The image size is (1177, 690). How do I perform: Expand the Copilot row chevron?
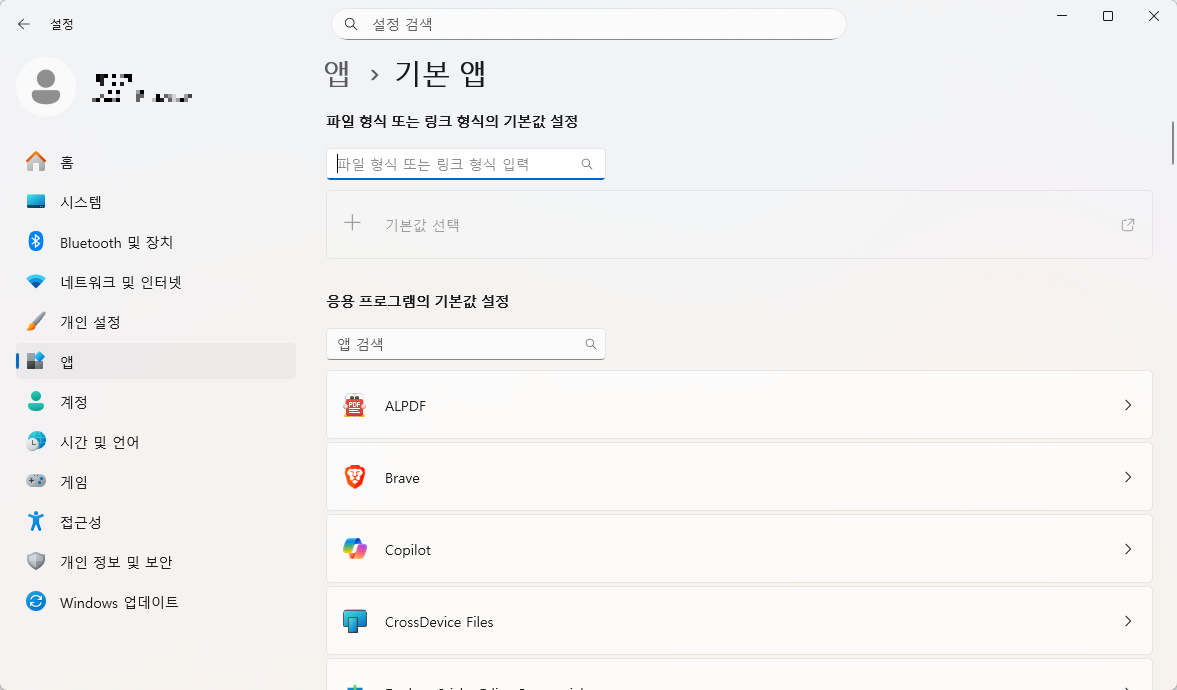[x=1127, y=549]
